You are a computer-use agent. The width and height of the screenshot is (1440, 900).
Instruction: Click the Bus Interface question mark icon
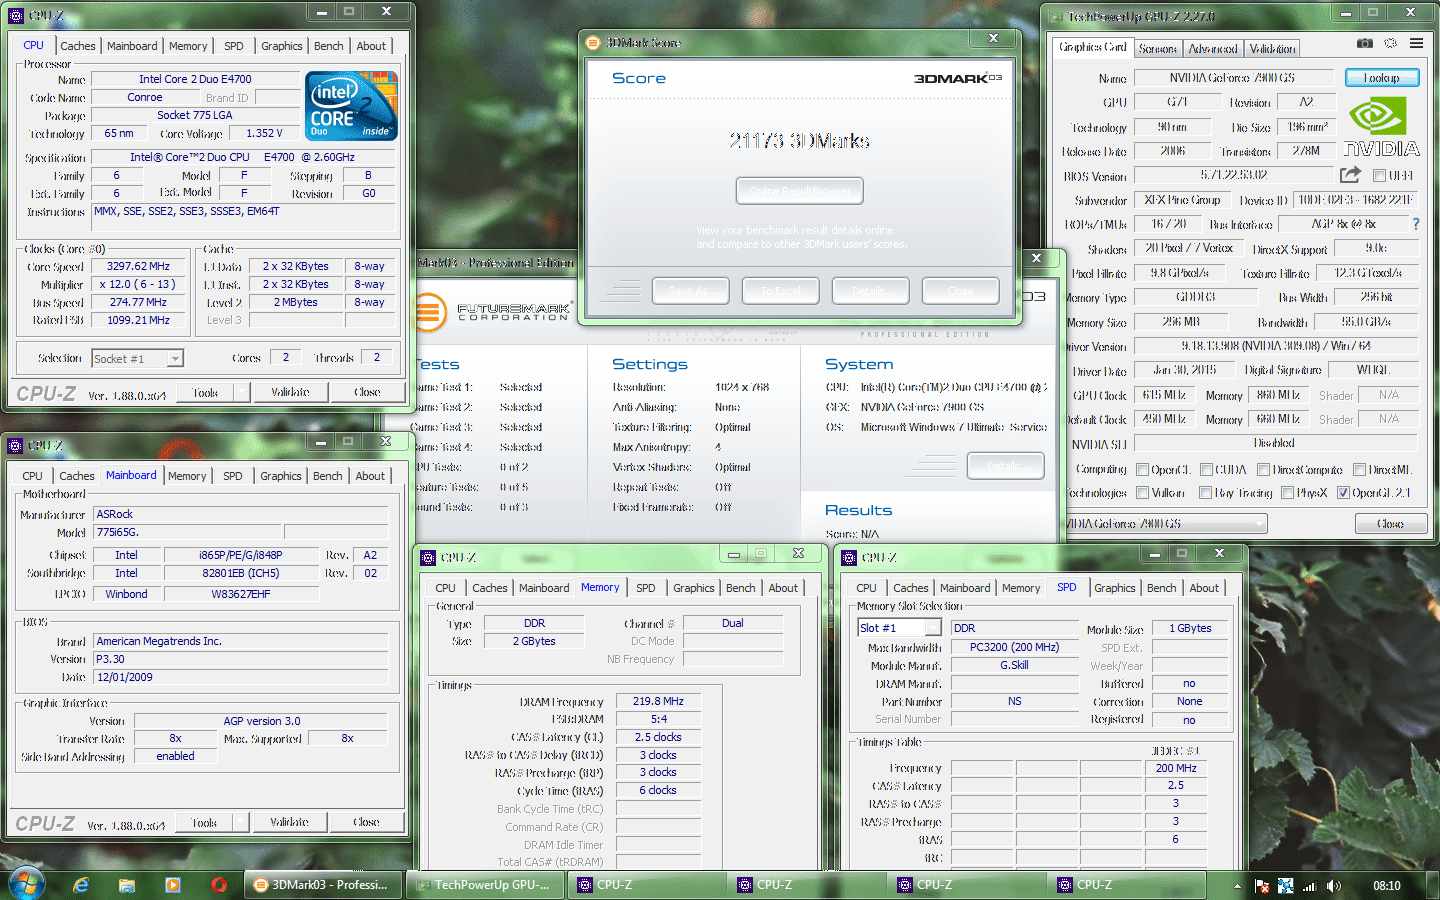[1415, 224]
